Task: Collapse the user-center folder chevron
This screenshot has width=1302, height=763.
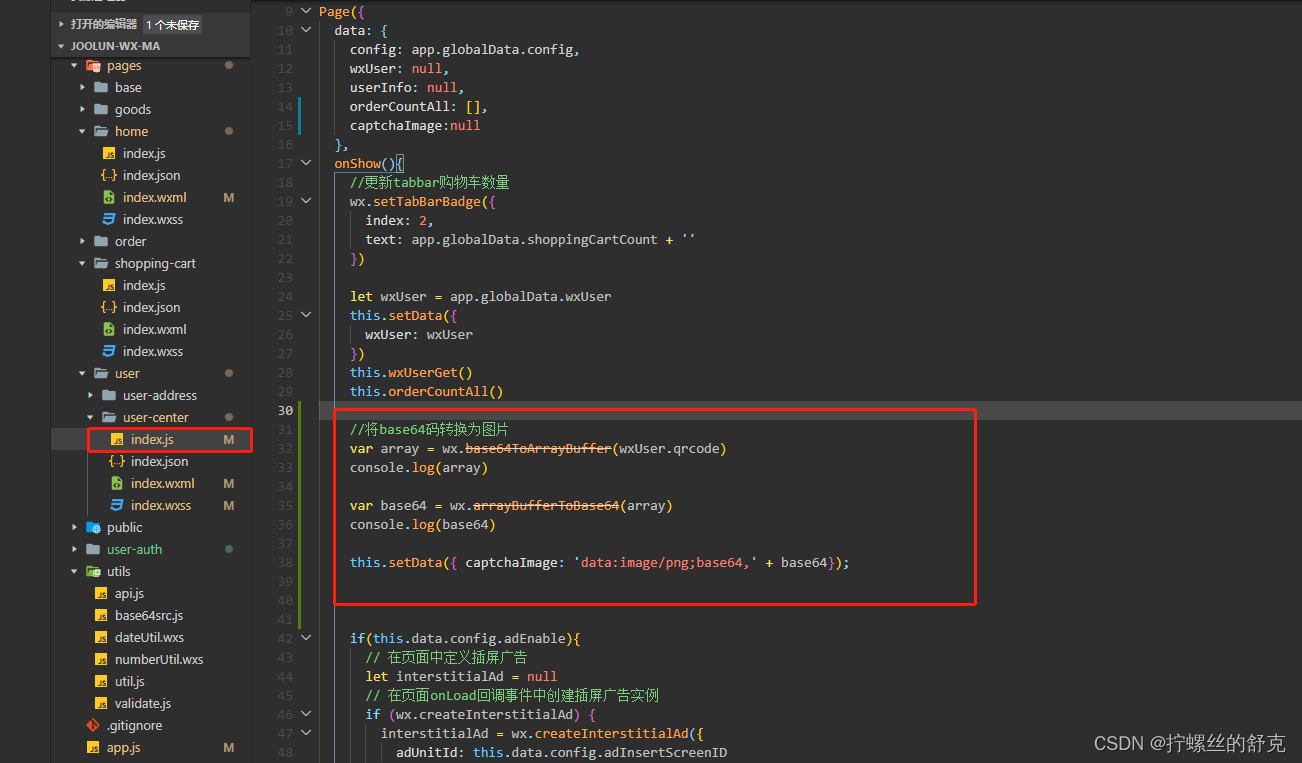Action: (x=90, y=418)
